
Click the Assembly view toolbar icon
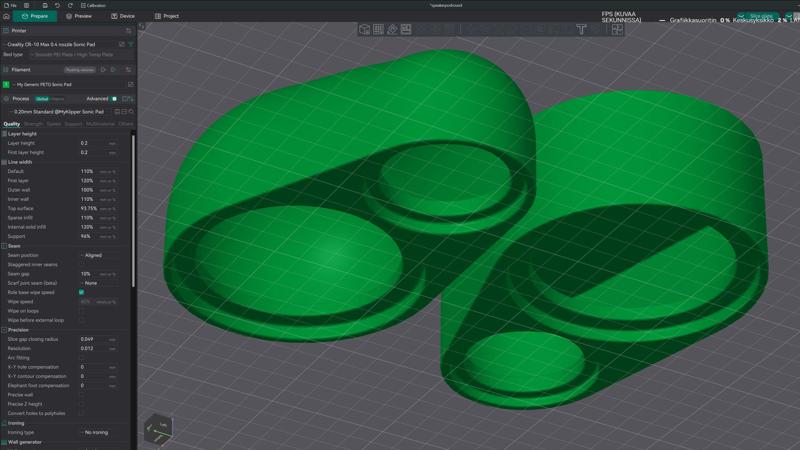(x=617, y=30)
